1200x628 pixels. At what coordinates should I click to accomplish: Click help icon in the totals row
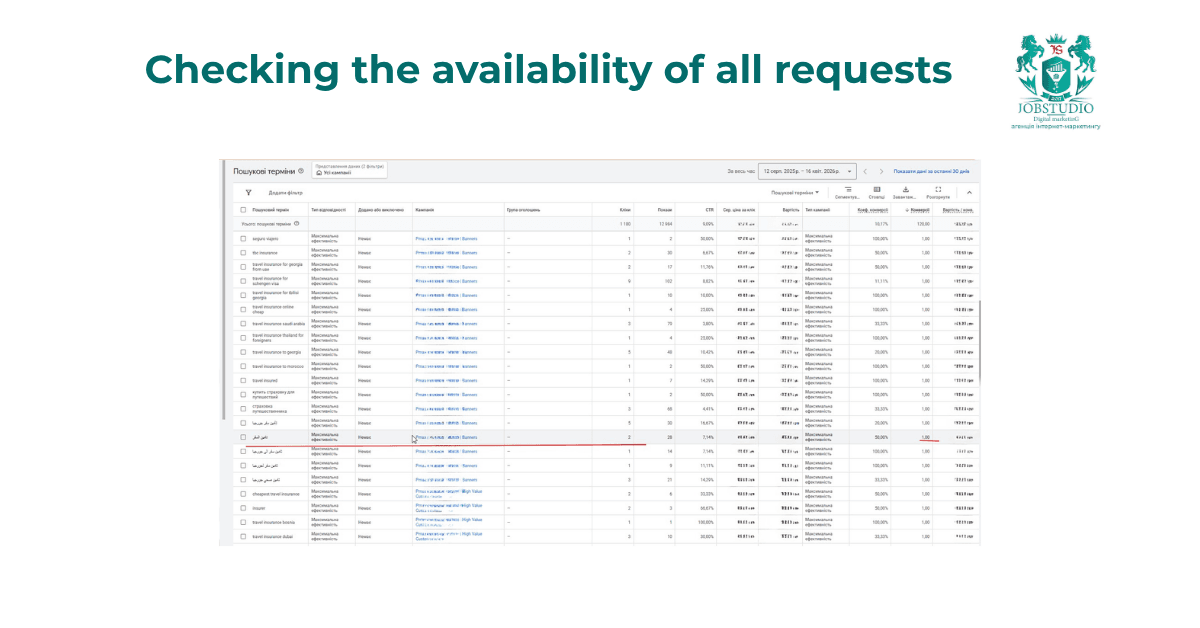coord(297,223)
